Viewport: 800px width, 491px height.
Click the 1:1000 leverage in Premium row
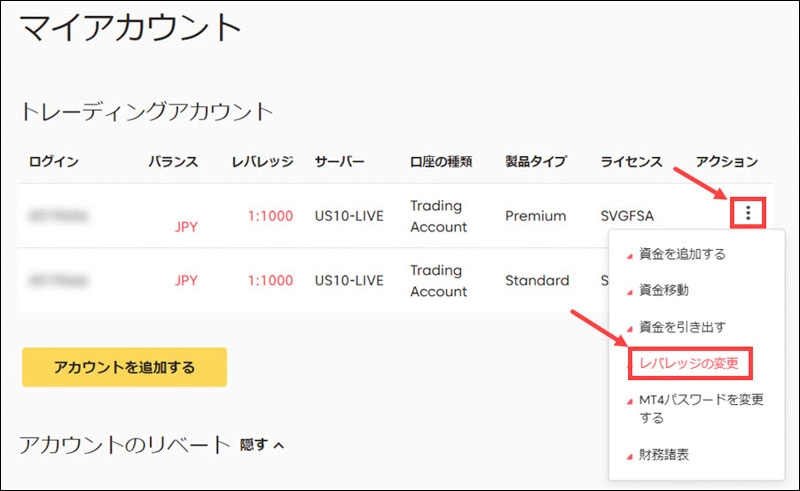[262, 216]
